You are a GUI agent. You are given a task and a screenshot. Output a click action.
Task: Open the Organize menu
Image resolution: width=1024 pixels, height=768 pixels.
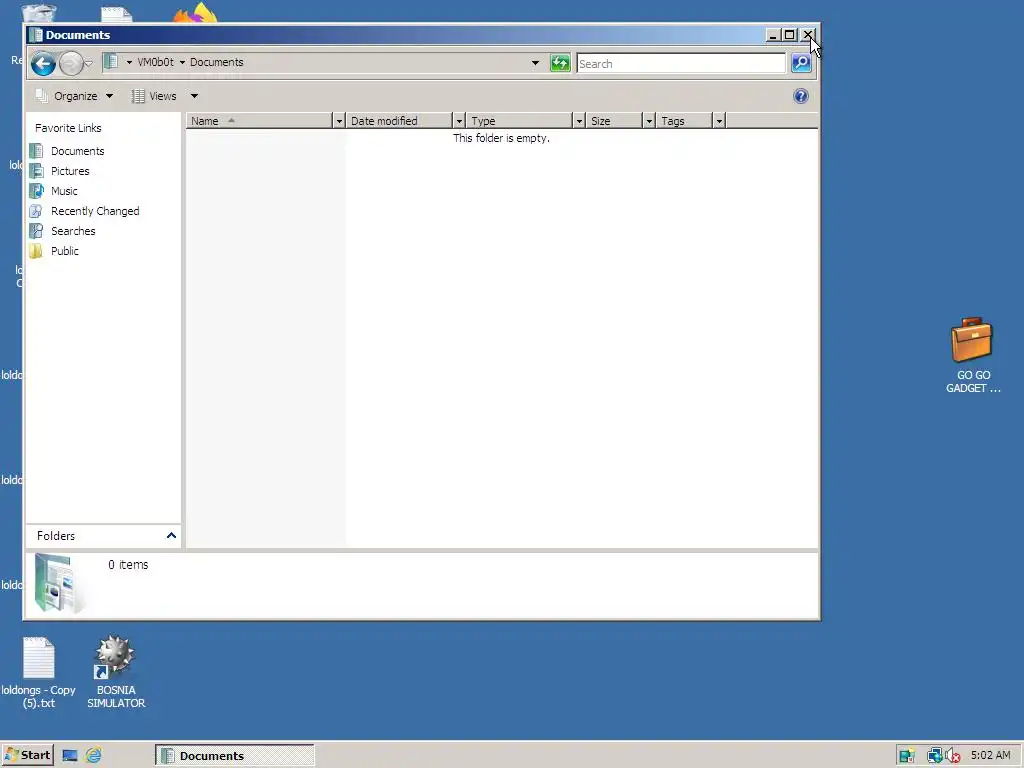coord(74,96)
